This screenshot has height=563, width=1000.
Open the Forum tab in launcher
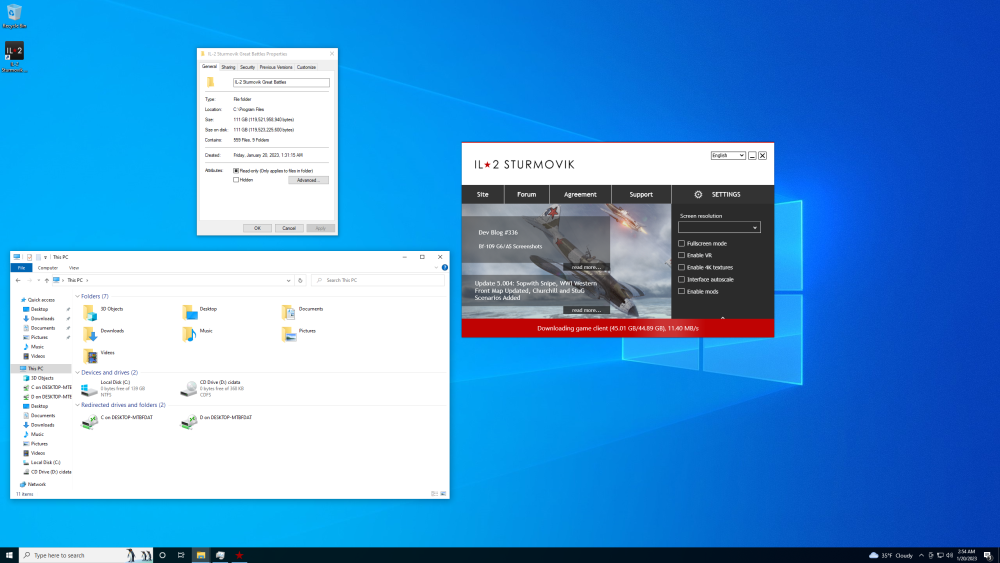point(527,194)
